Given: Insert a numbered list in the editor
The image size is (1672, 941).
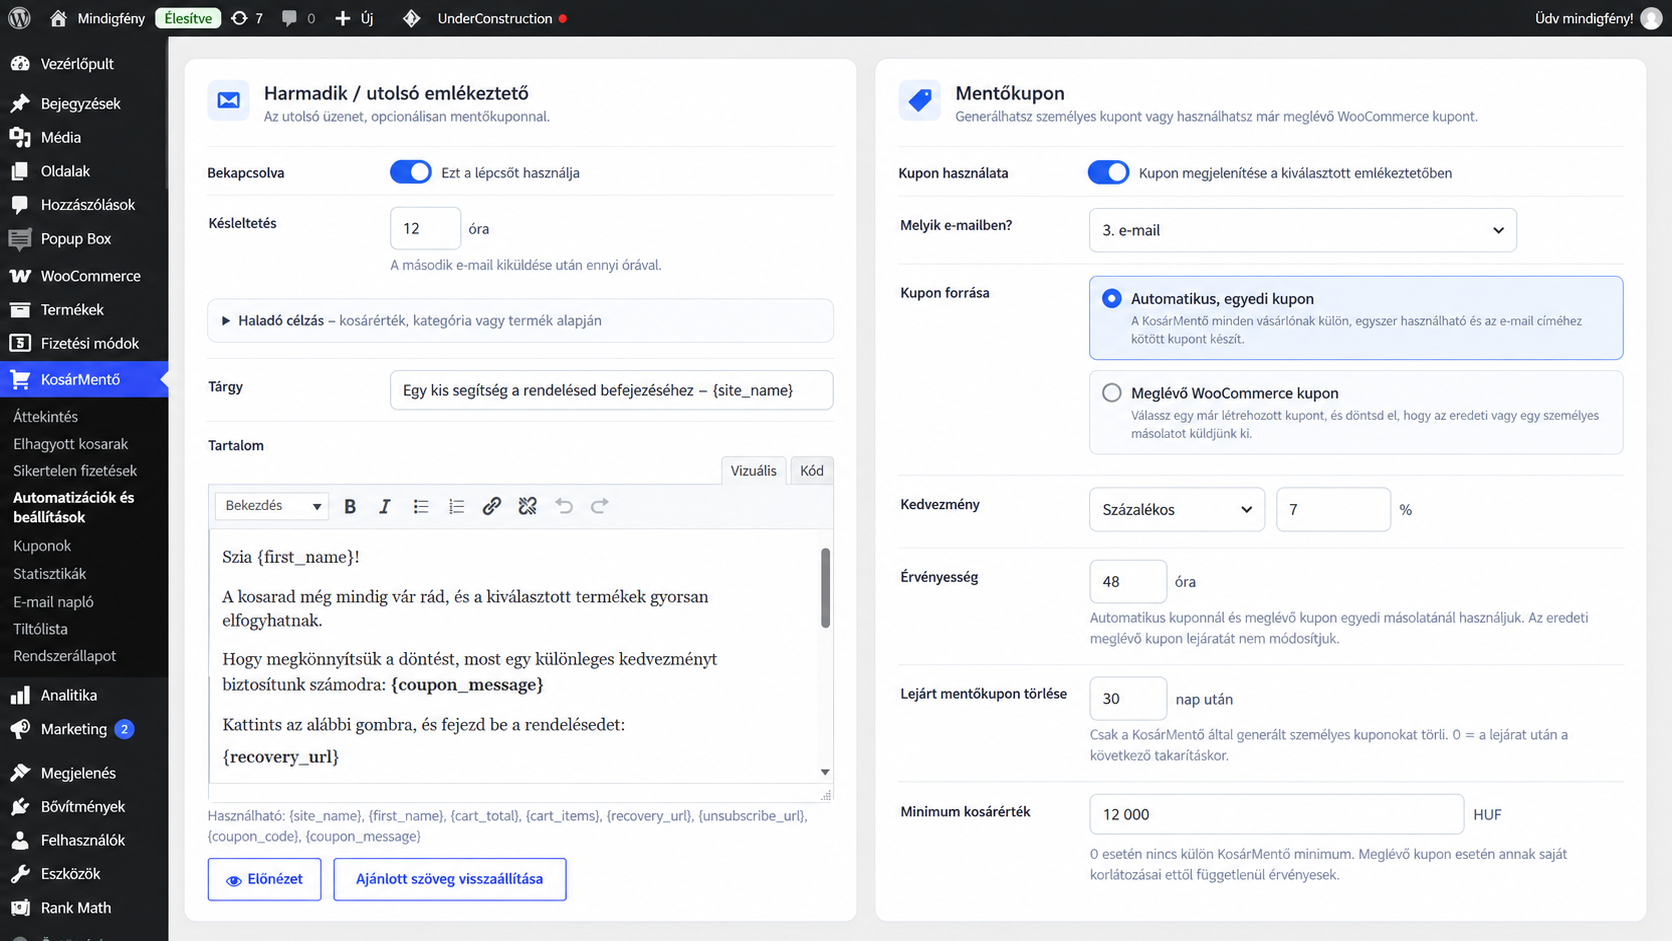Looking at the screenshot, I should pyautogui.click(x=456, y=506).
